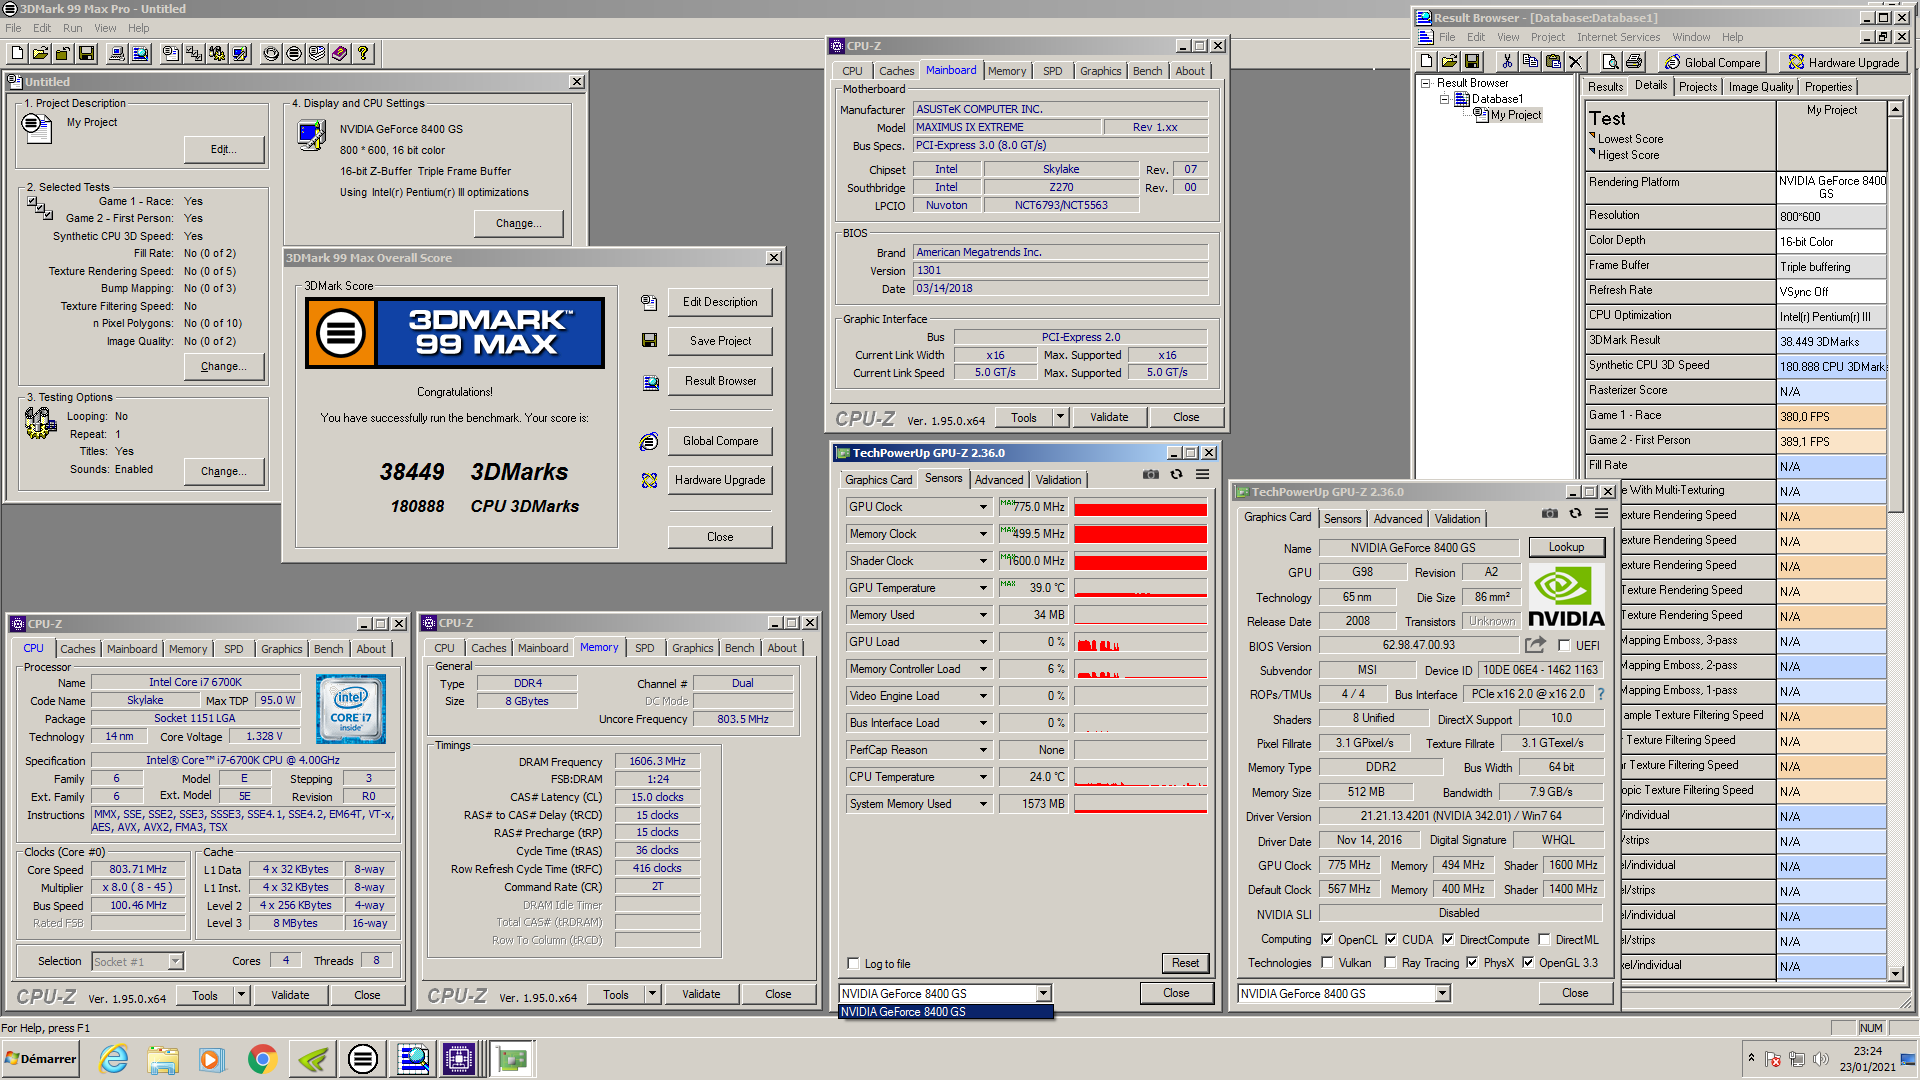Click Reset button in GPU-Z Sensors
The height and width of the screenshot is (1082, 1920).
[1185, 963]
